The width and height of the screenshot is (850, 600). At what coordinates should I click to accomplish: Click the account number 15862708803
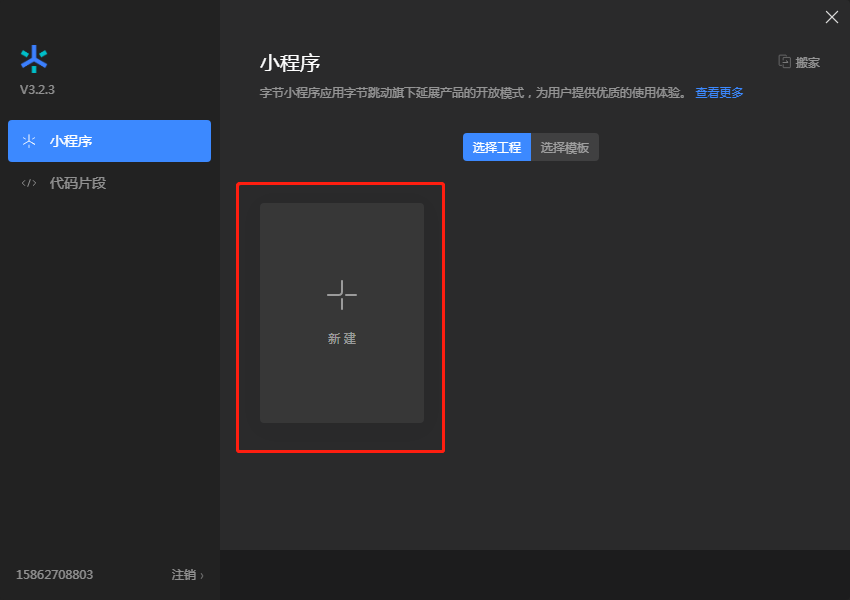point(55,575)
